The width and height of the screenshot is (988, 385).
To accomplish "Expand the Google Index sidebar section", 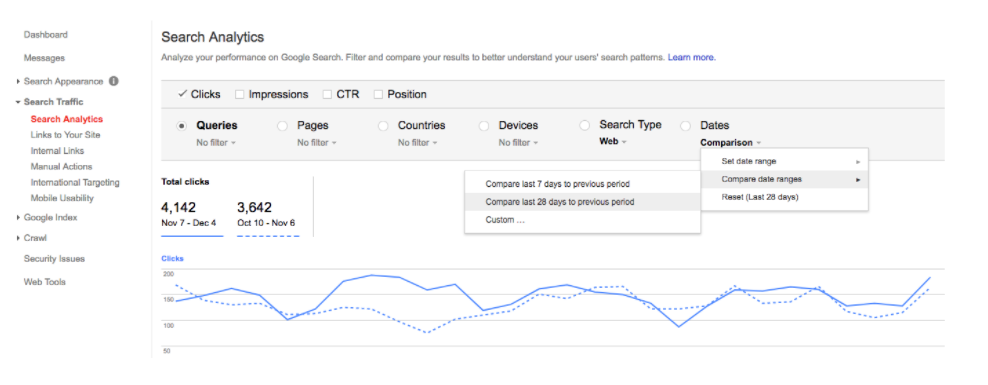I will pyautogui.click(x=18, y=218).
